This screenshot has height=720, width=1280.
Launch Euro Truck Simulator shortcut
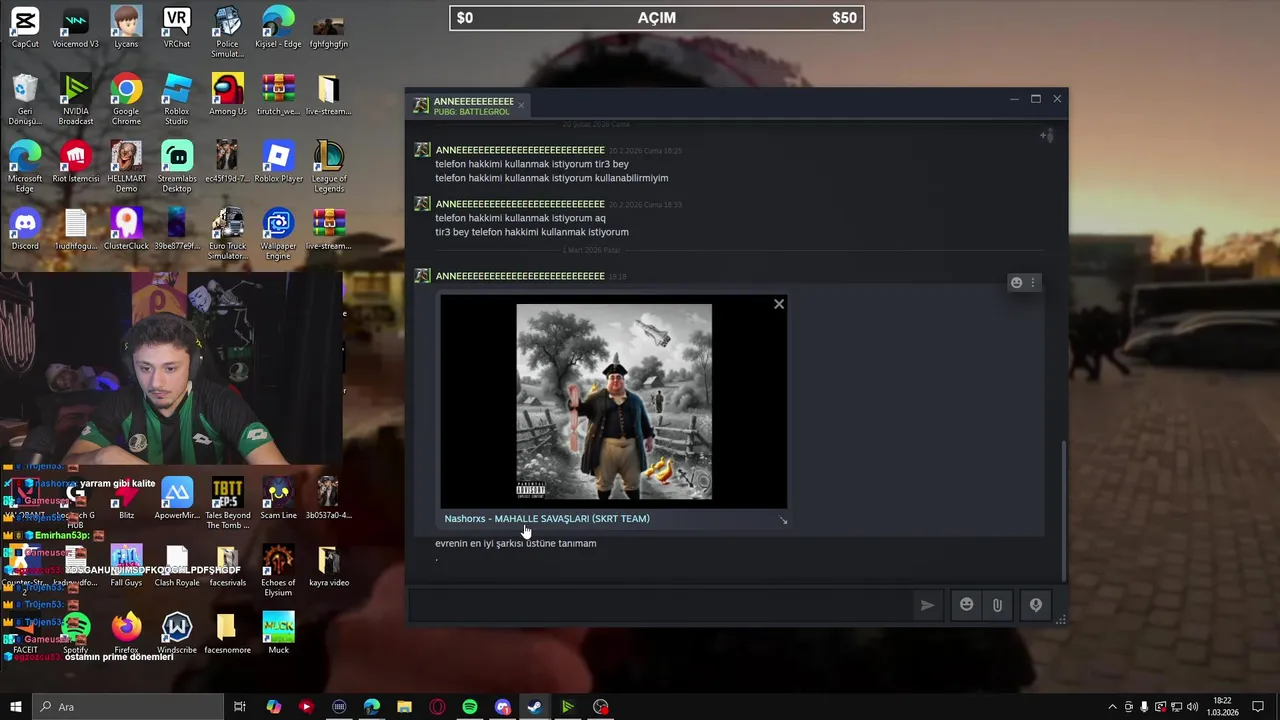[x=228, y=234]
